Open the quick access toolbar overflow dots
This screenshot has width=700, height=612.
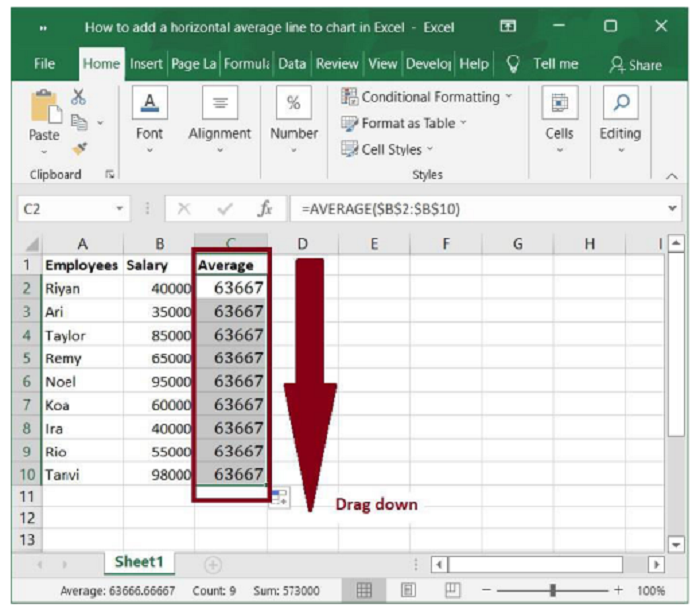click(43, 28)
